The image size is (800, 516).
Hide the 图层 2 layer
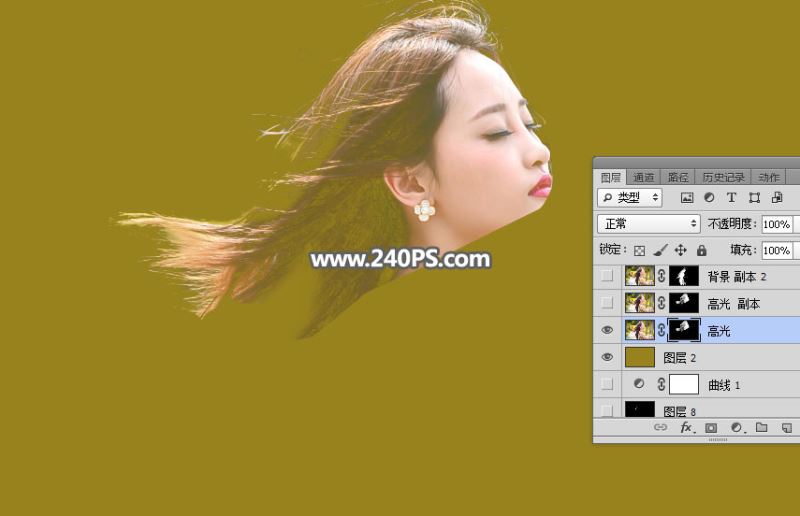(x=607, y=357)
